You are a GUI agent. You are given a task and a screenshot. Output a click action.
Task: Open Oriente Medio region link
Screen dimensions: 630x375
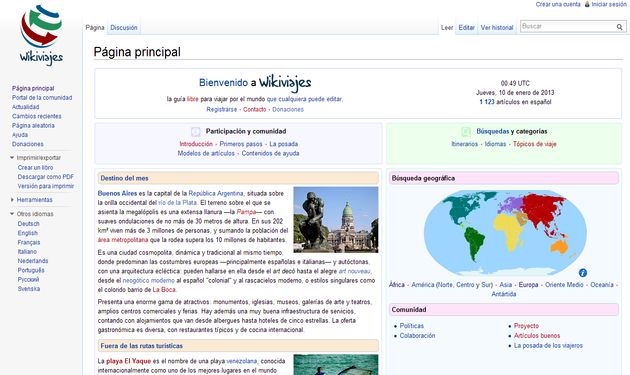(x=564, y=285)
